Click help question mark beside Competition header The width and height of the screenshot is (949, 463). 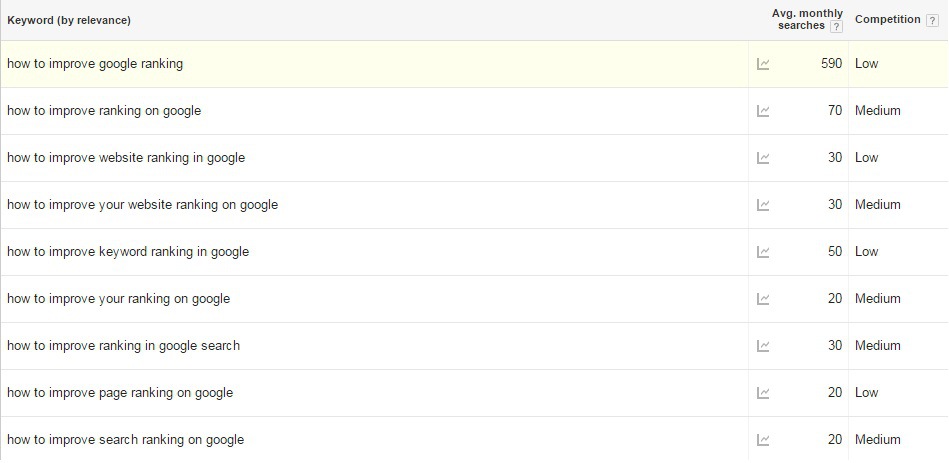click(932, 21)
